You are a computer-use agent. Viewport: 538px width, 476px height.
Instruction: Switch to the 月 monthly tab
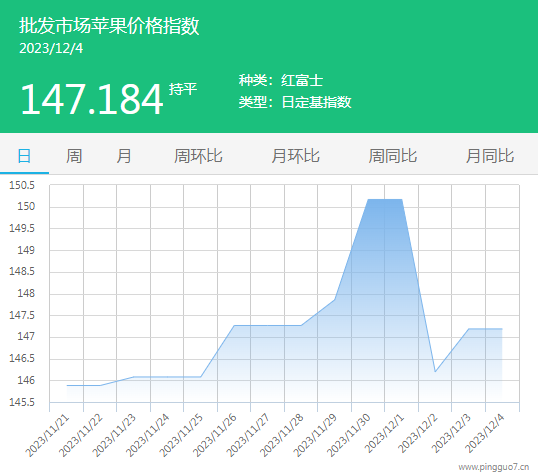pyautogui.click(x=123, y=156)
